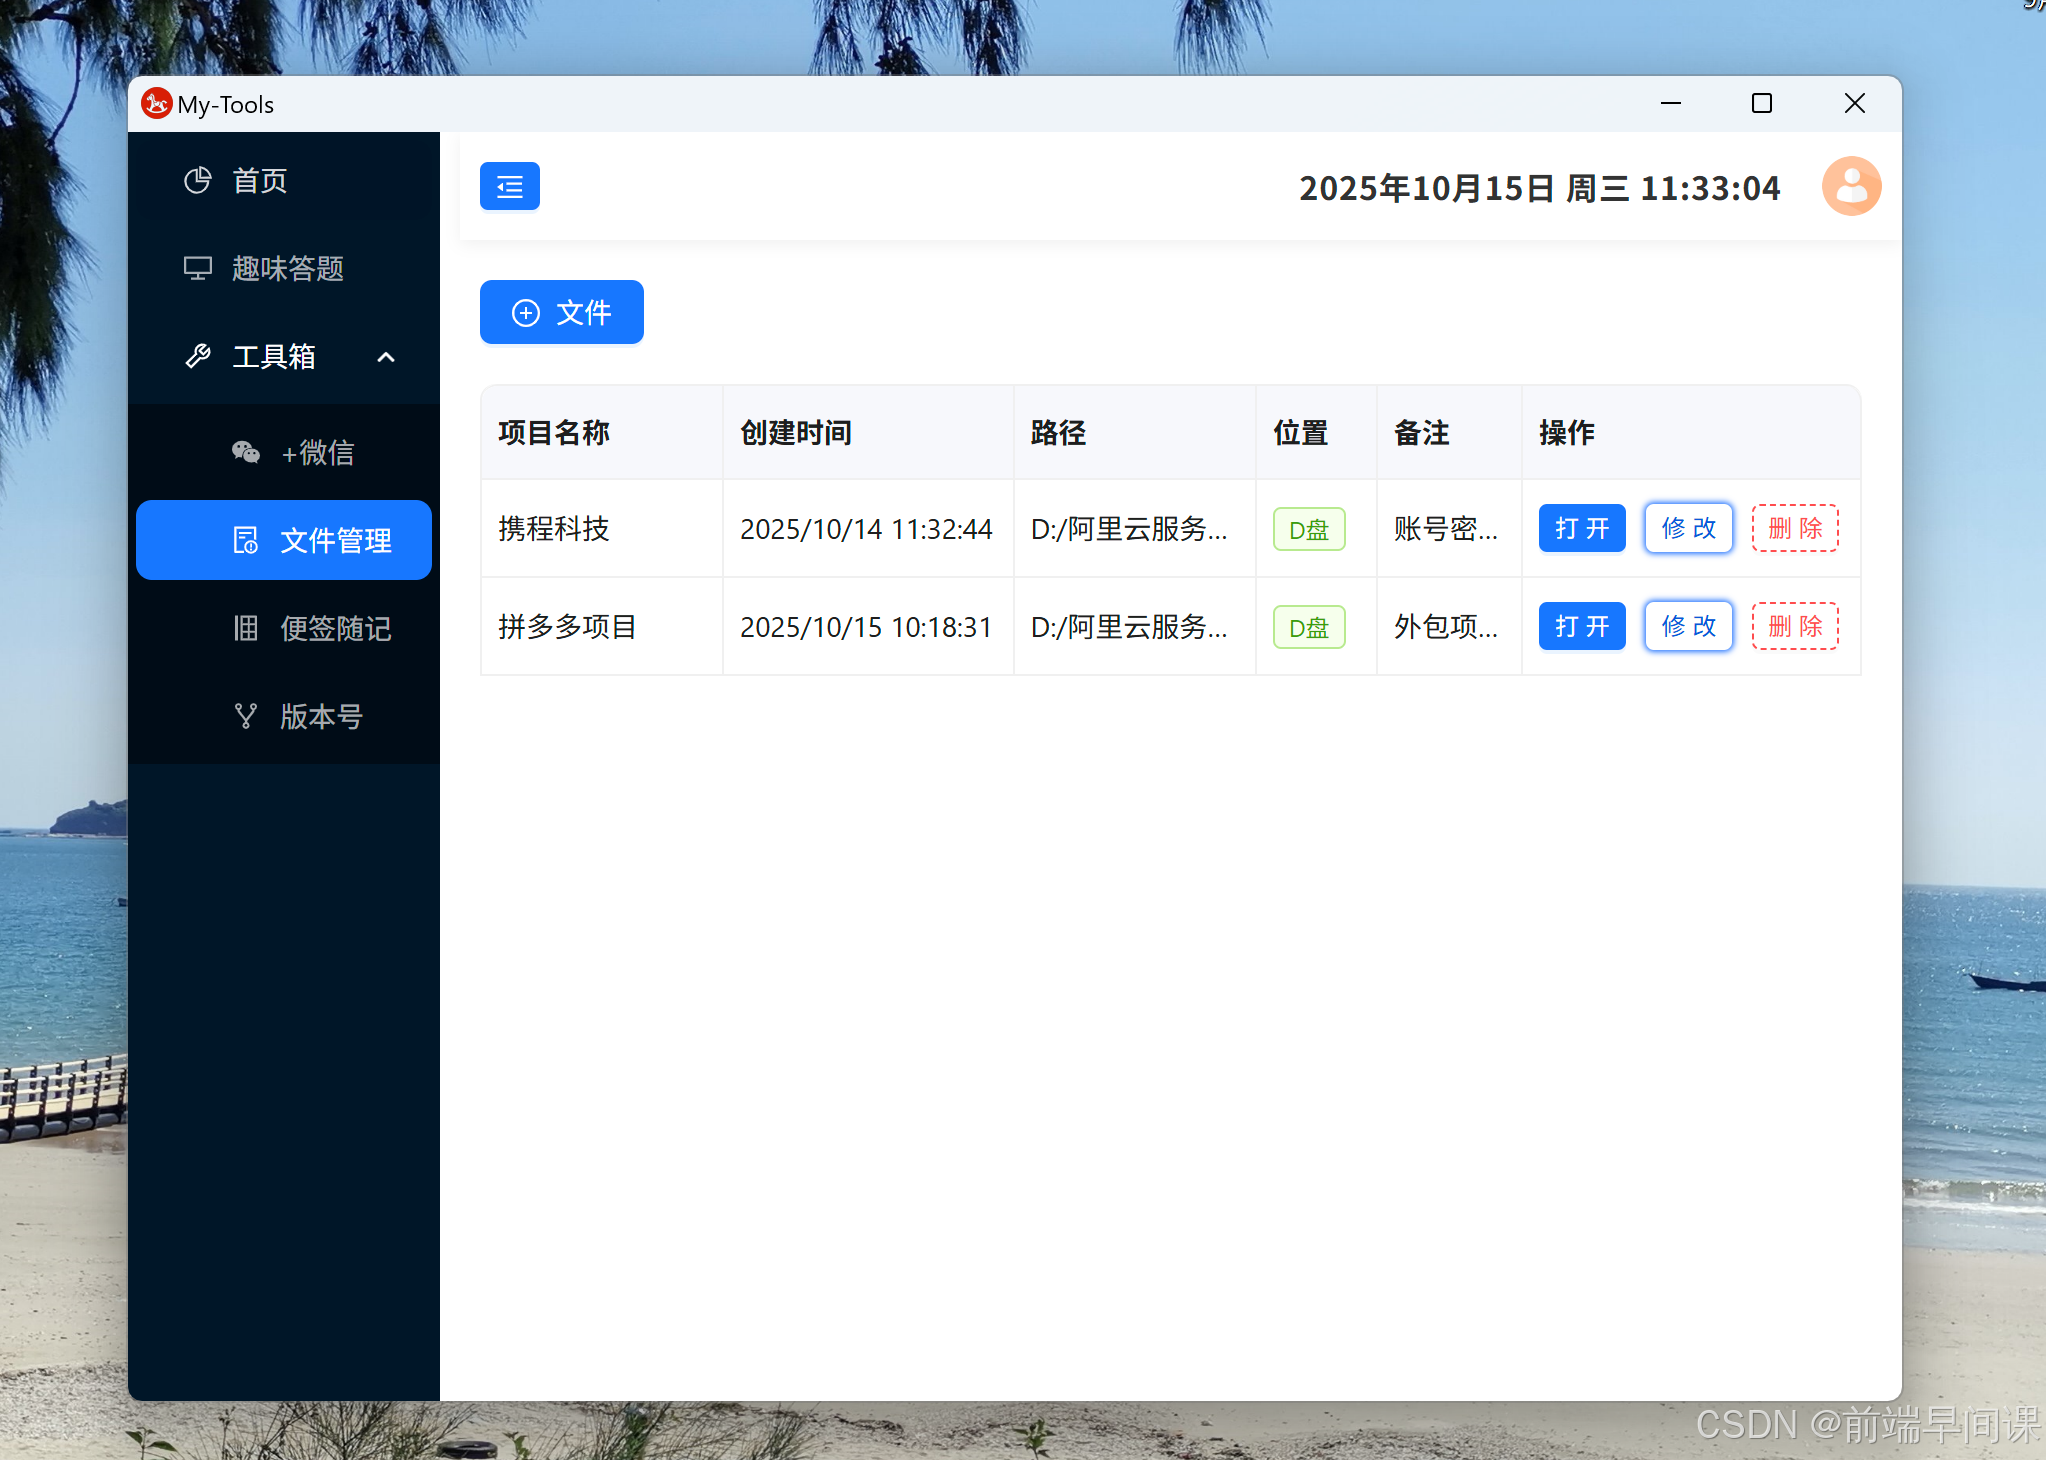Open the 拼多多项目 project
Viewport: 2046px width, 1460px height.
pos(1582,627)
